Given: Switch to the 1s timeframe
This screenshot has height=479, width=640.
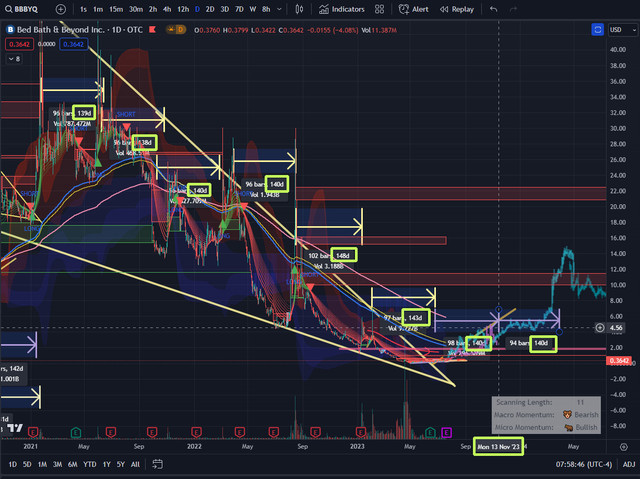Looking at the screenshot, I should pyautogui.click(x=83, y=9).
